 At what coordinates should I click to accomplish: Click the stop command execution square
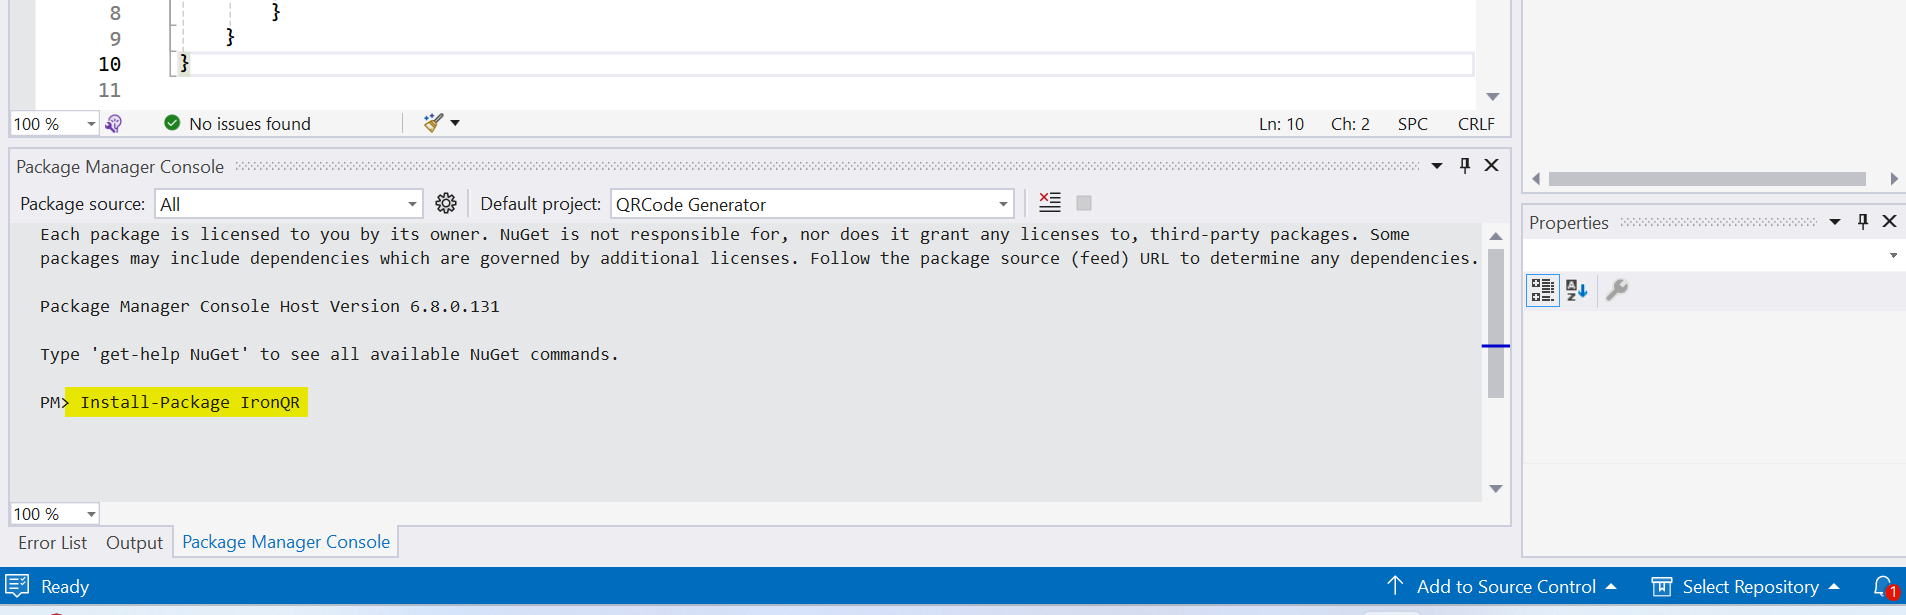(x=1084, y=203)
